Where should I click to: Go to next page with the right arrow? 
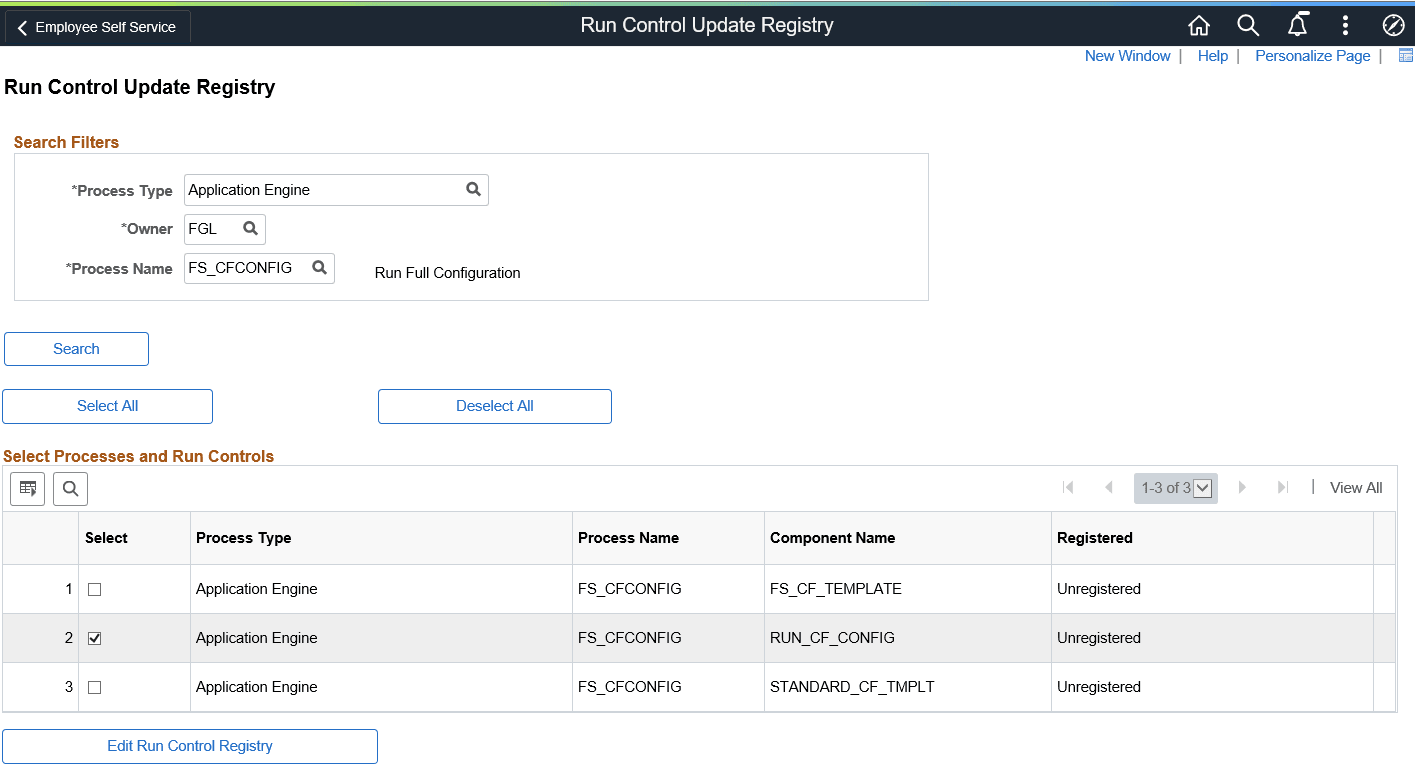click(1242, 487)
